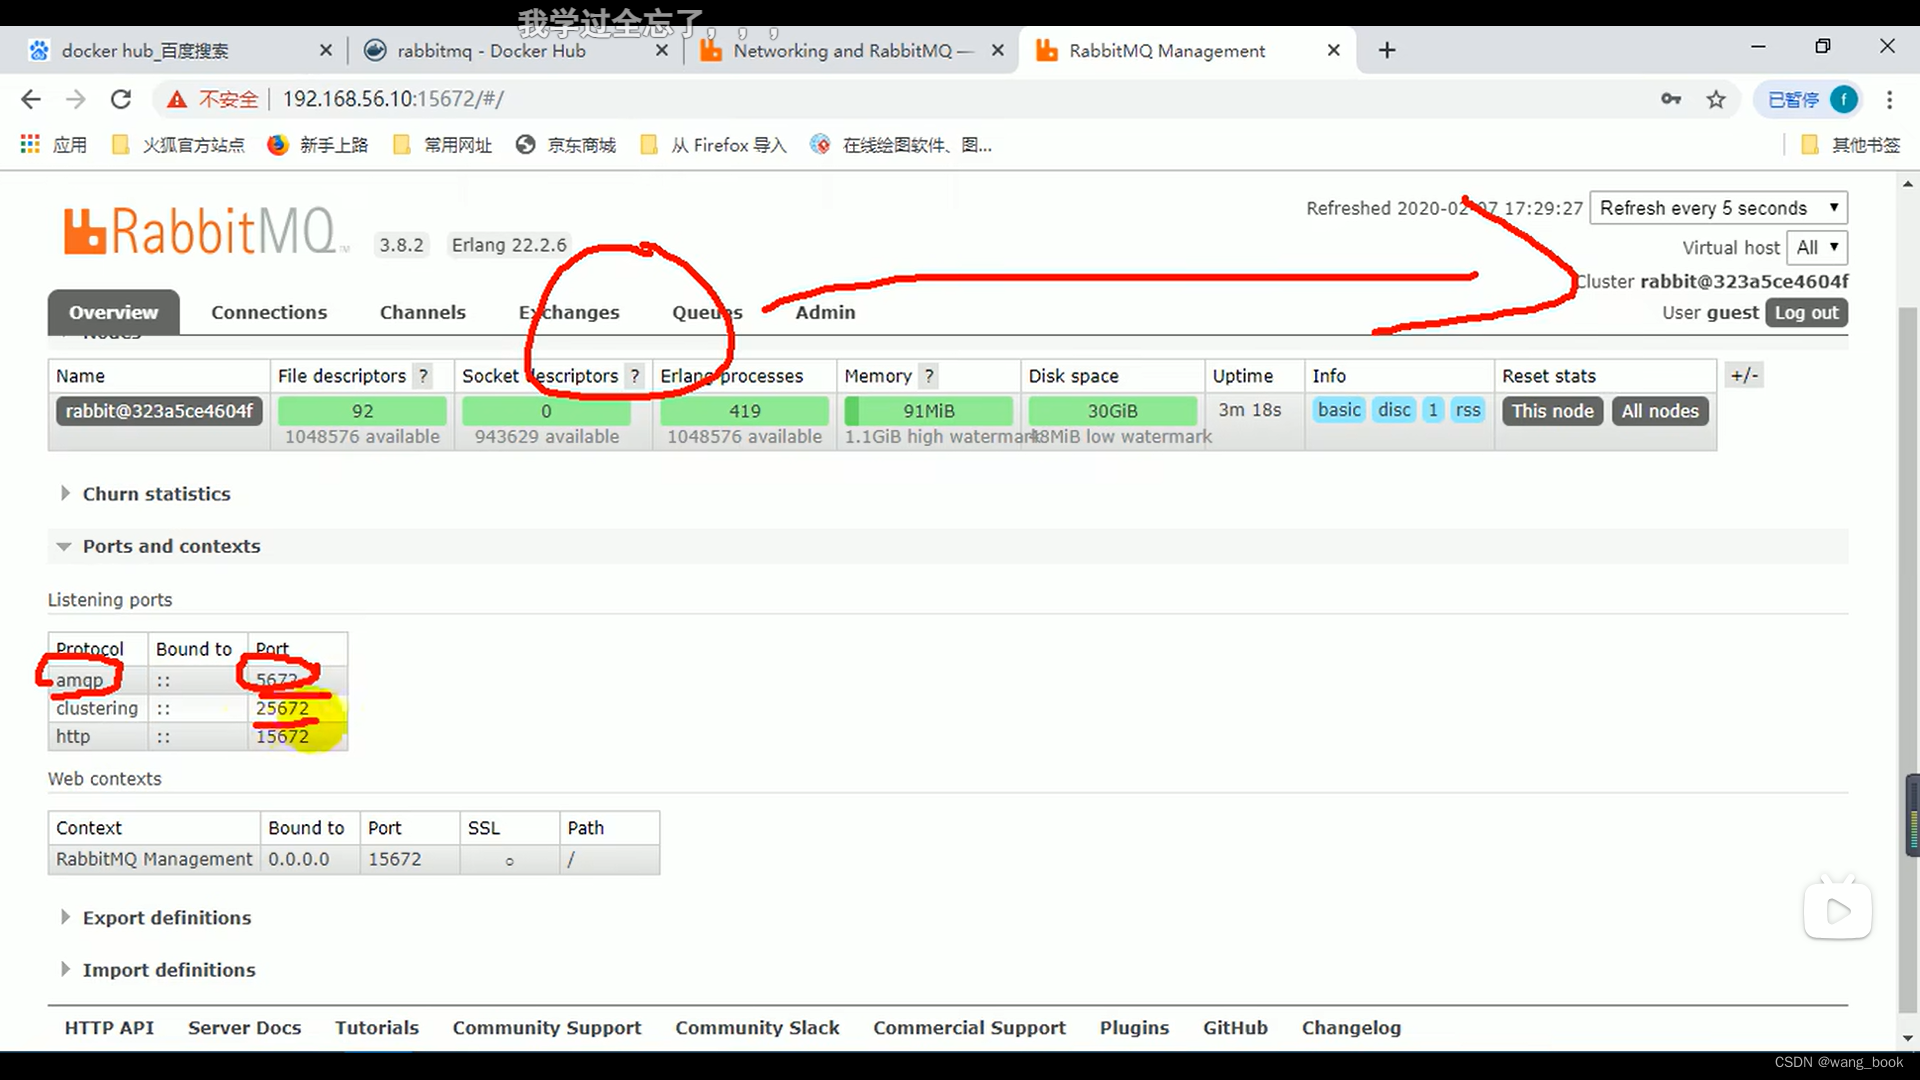This screenshot has height=1080, width=1920.
Task: Open the Commercial Support link
Action: pyautogui.click(x=969, y=1028)
